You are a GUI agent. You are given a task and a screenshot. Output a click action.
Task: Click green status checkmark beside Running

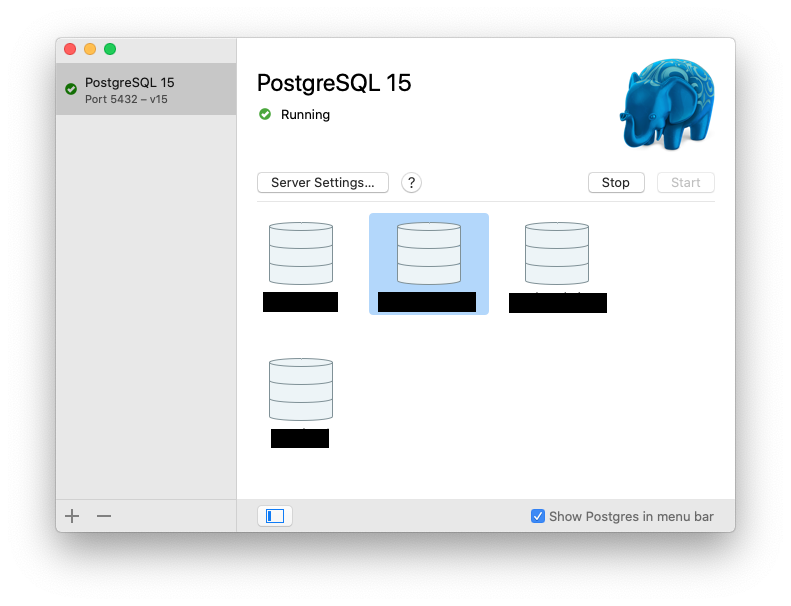[x=265, y=115]
